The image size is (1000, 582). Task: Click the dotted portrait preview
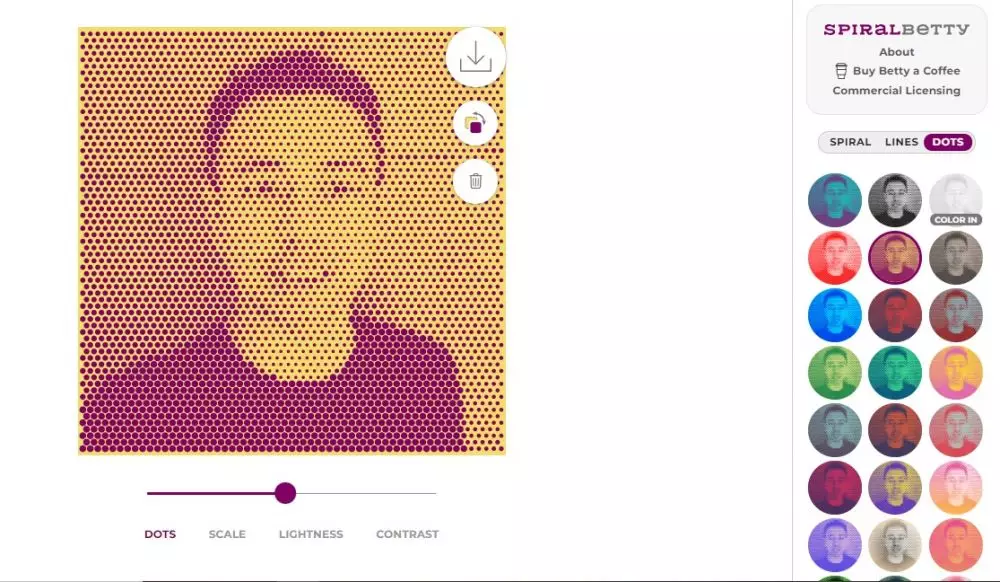(x=292, y=240)
